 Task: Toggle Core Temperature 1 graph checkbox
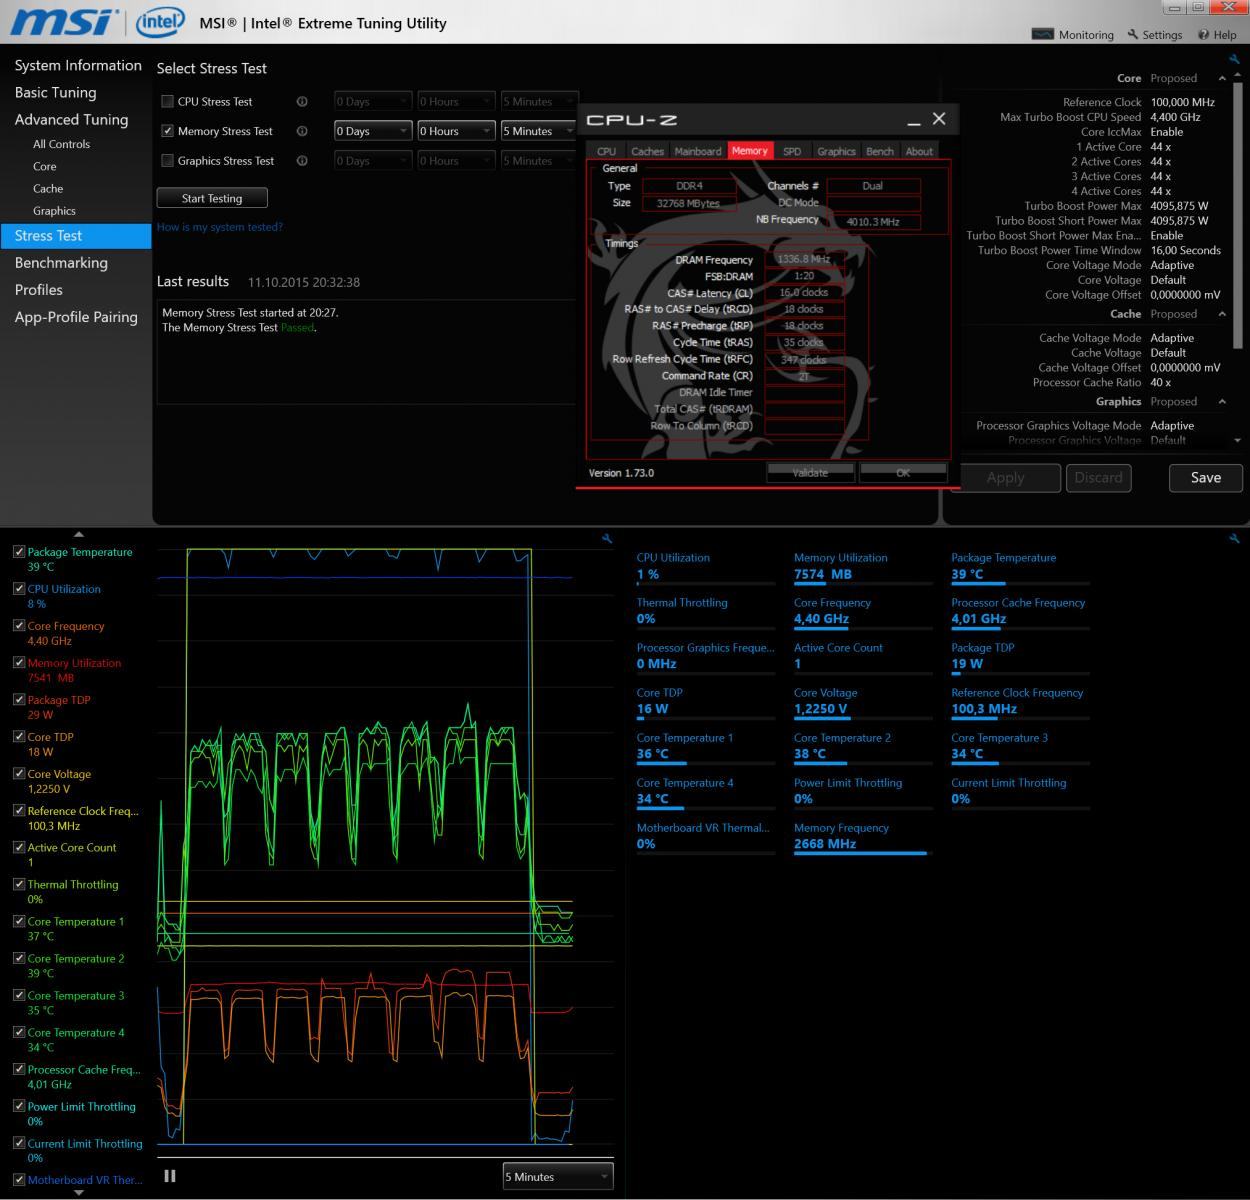point(19,921)
